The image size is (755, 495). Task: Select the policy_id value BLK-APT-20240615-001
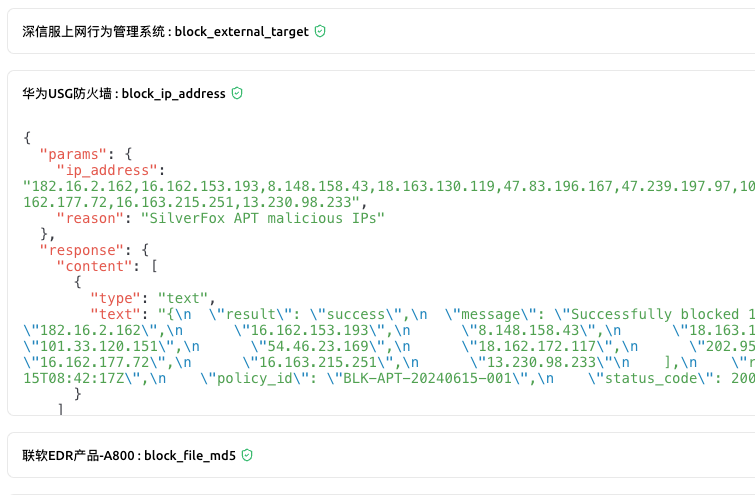428,378
